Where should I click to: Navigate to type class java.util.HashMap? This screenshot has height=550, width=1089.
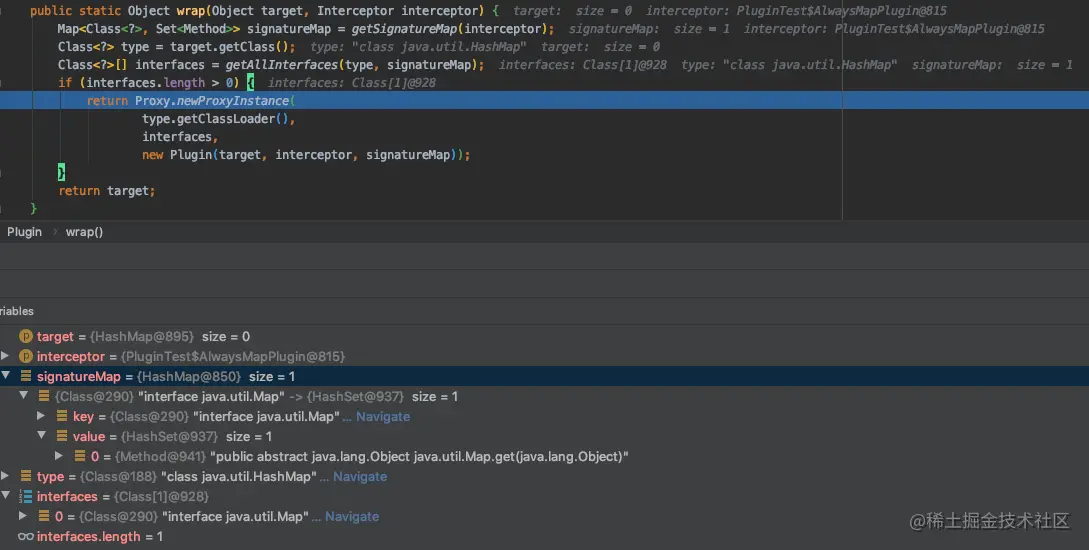(x=360, y=476)
